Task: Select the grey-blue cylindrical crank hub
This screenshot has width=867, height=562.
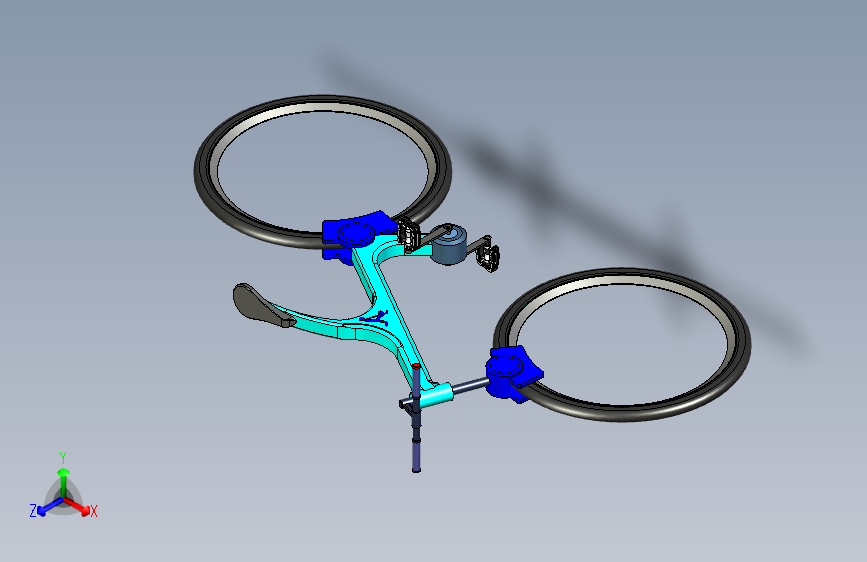Action: tap(449, 244)
